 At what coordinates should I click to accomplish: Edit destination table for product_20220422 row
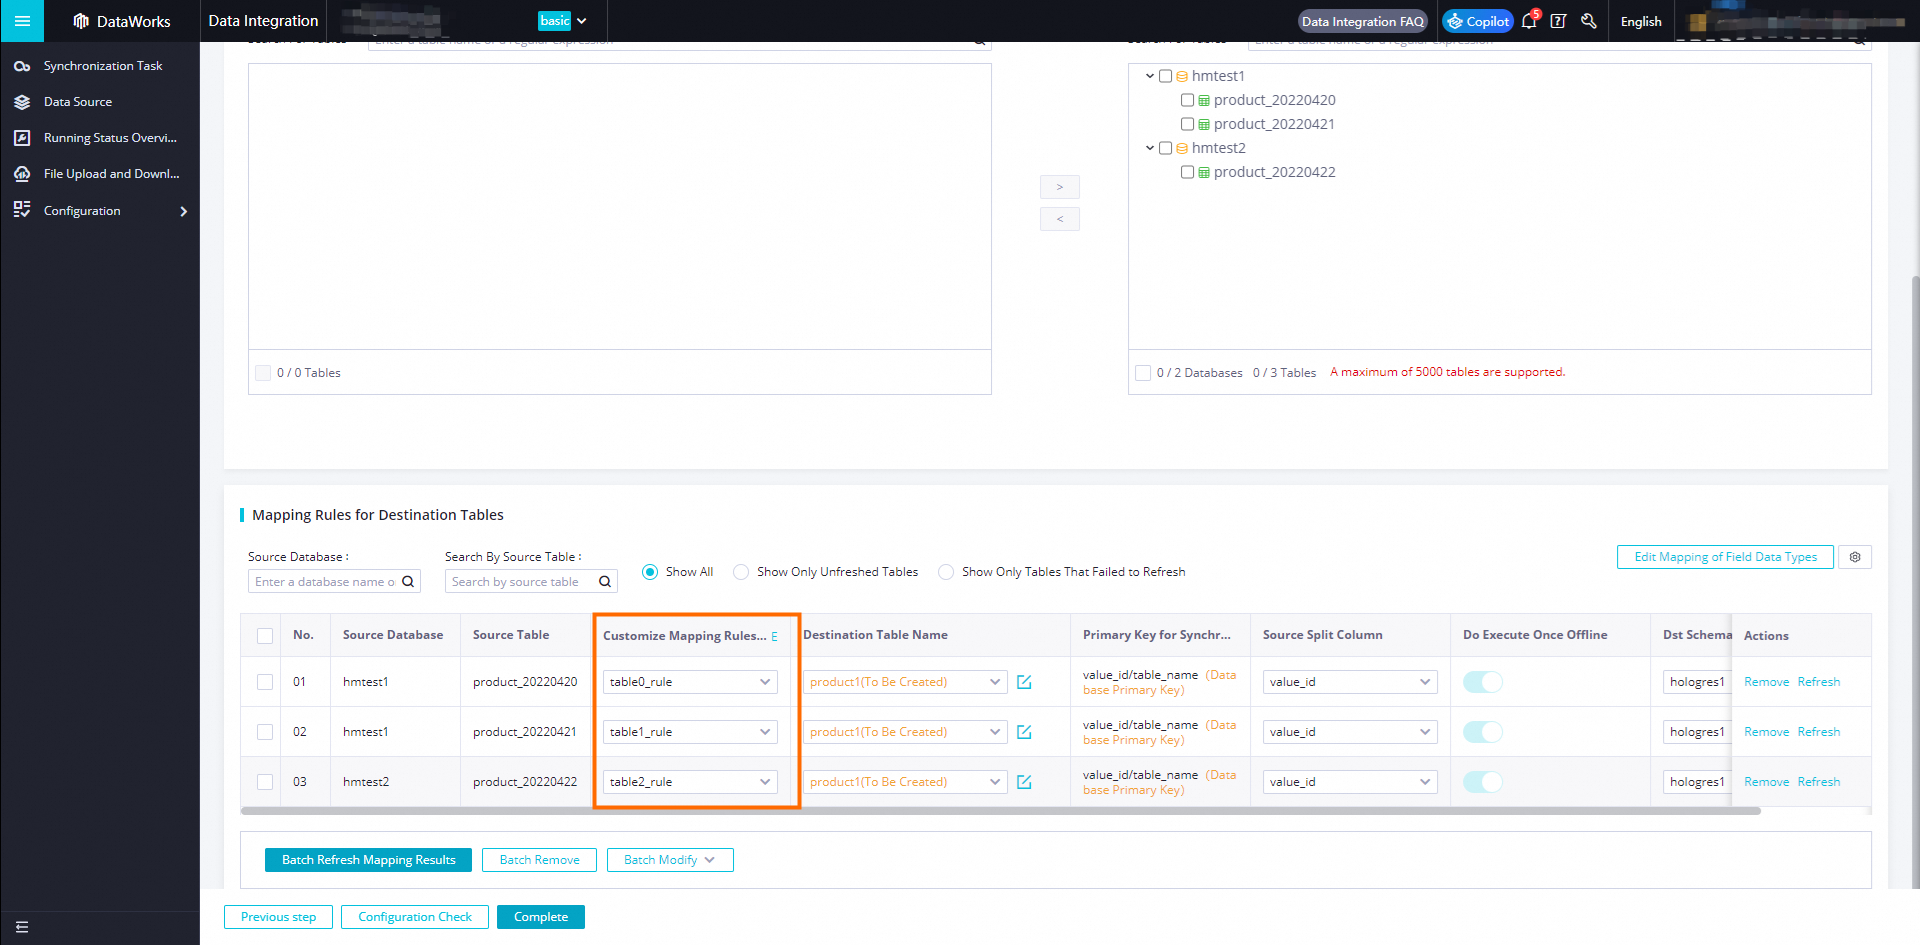[1024, 782]
